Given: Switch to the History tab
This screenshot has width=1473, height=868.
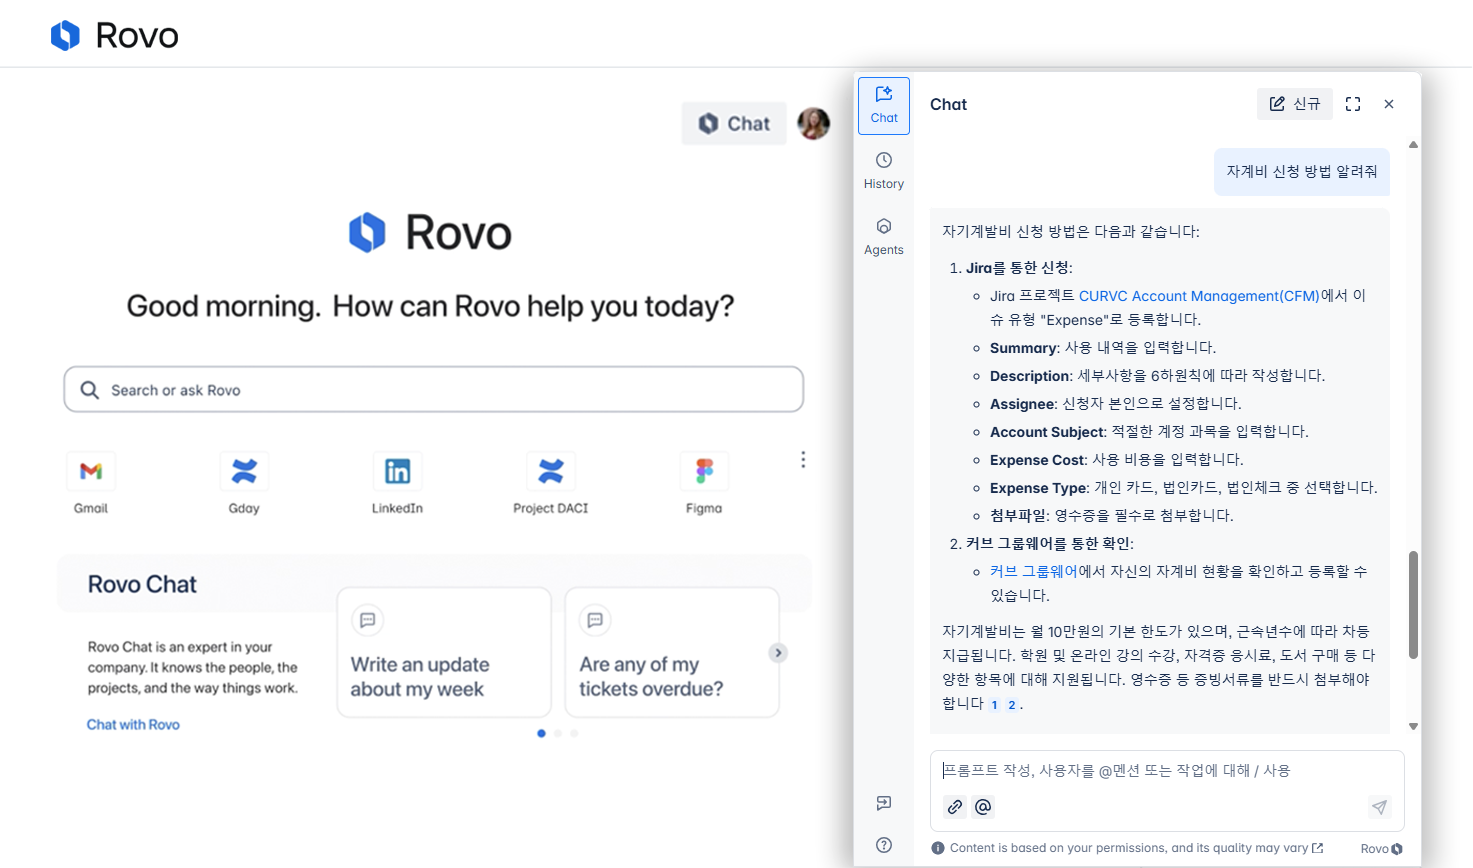Looking at the screenshot, I should (884, 171).
